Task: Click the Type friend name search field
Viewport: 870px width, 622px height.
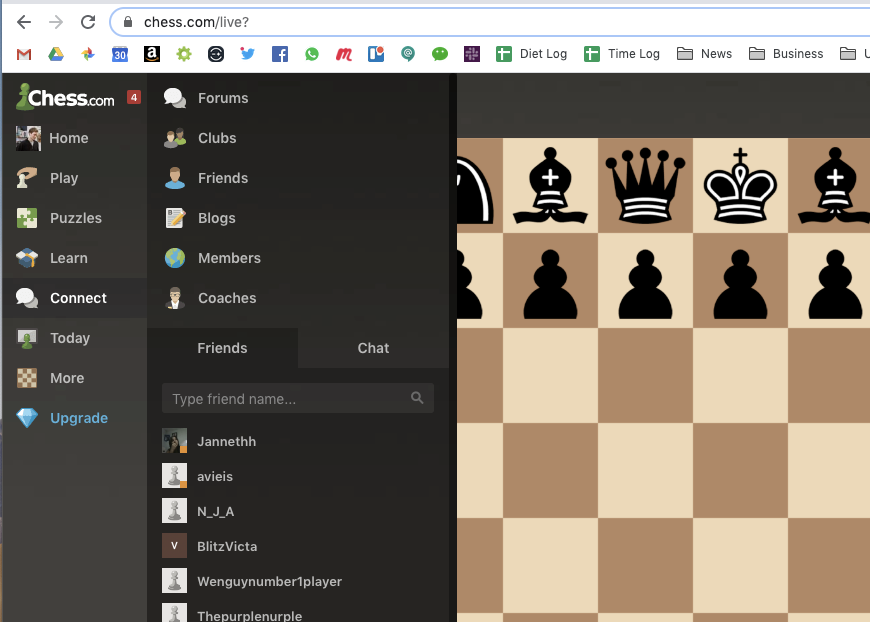Action: point(298,398)
